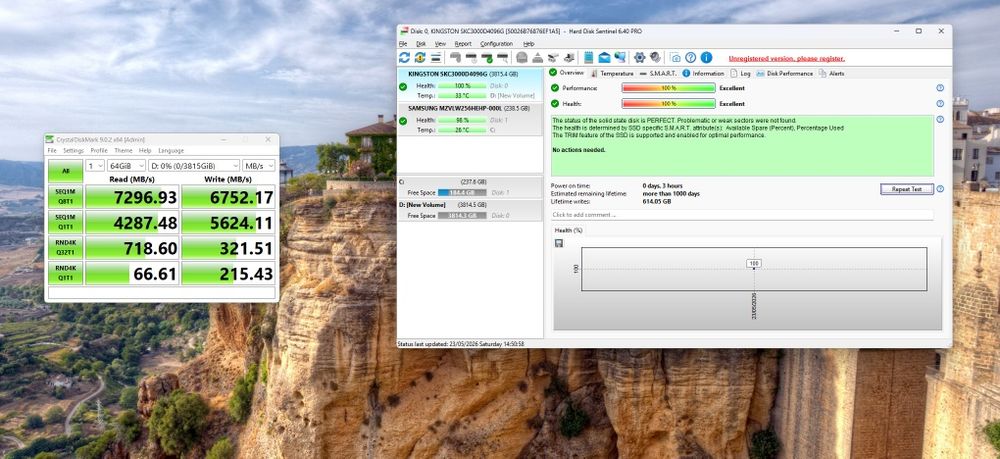This screenshot has width=1000, height=459.
Task: Open Language menu in CrystalDiskMark
Action: (x=170, y=150)
